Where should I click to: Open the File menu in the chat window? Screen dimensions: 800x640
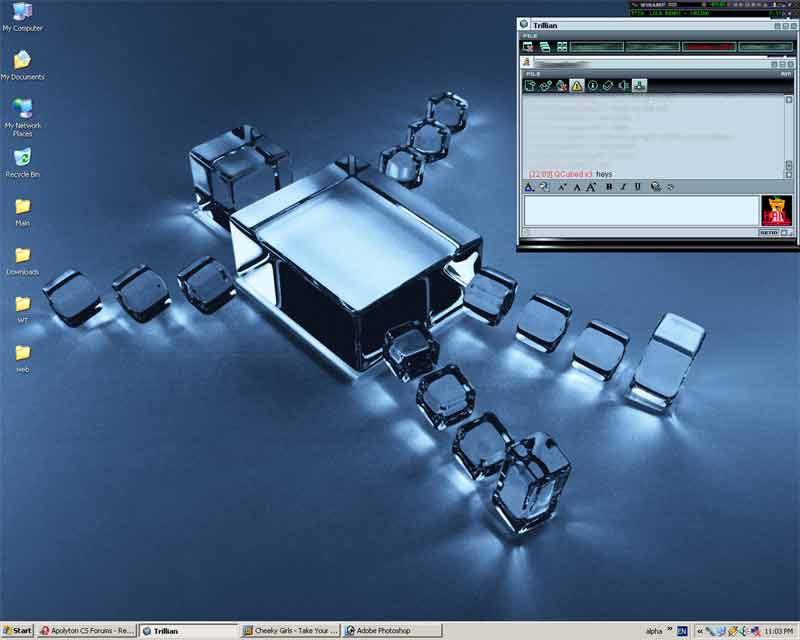(533, 73)
